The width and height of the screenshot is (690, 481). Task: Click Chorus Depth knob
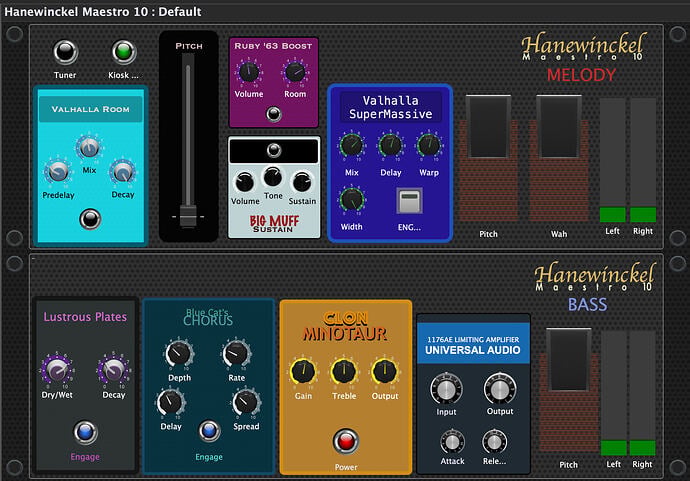[179, 353]
